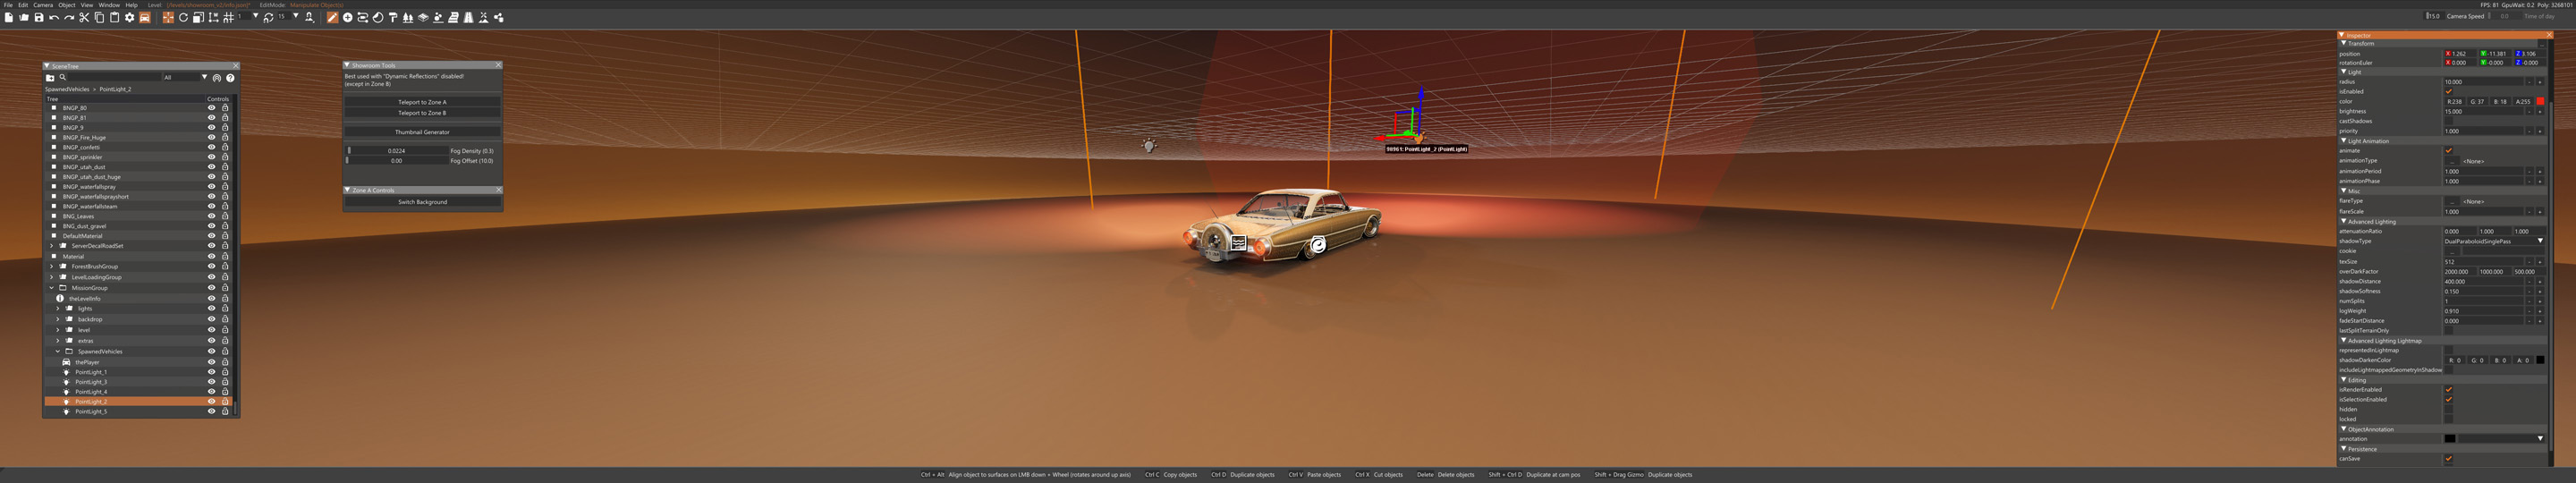Click the undo arrow in toolbar
The height and width of the screenshot is (483, 2576).
54,17
